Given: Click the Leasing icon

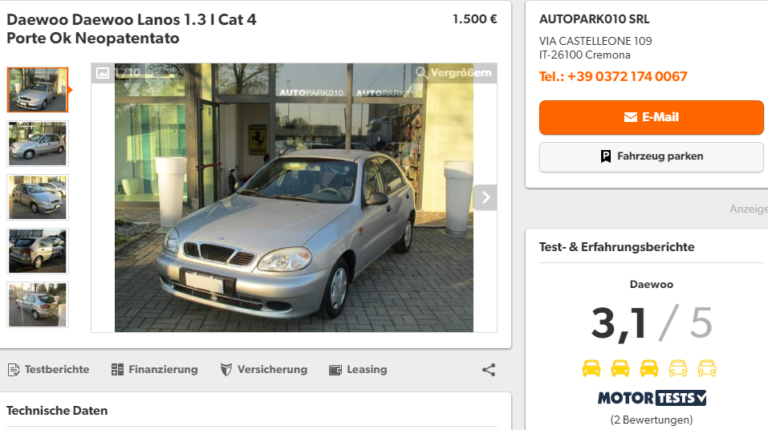Looking at the screenshot, I should (x=335, y=370).
